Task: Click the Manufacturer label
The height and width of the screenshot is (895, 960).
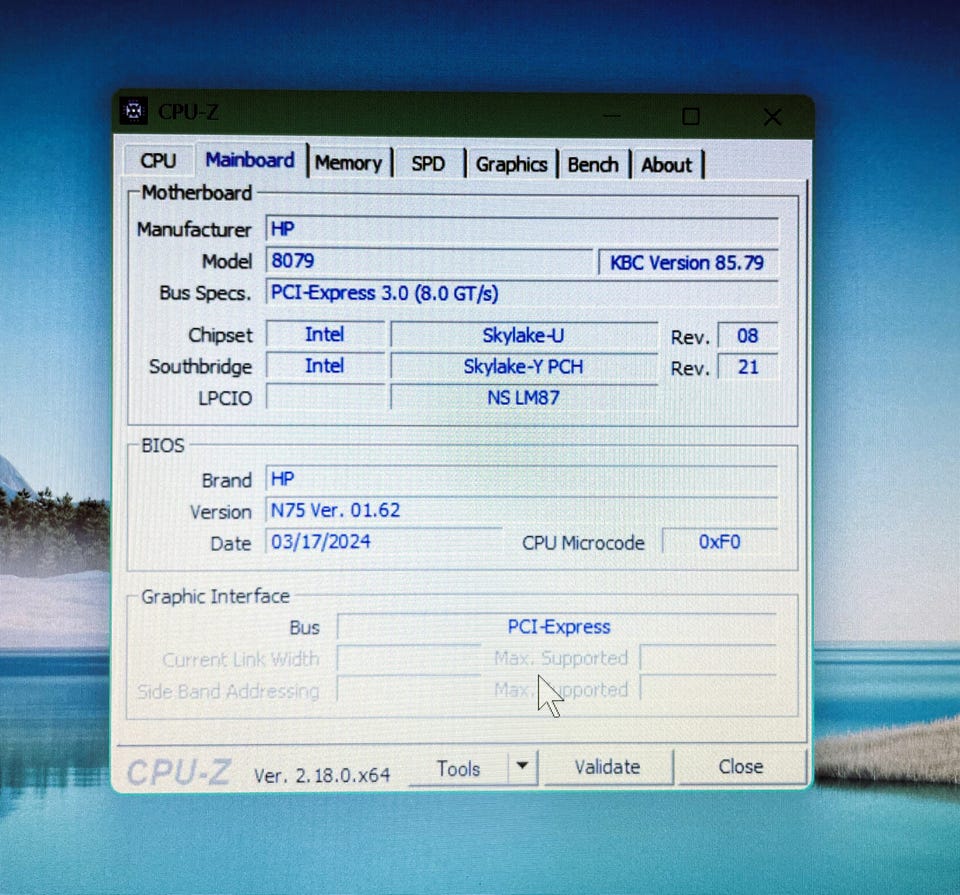Action: 194,230
